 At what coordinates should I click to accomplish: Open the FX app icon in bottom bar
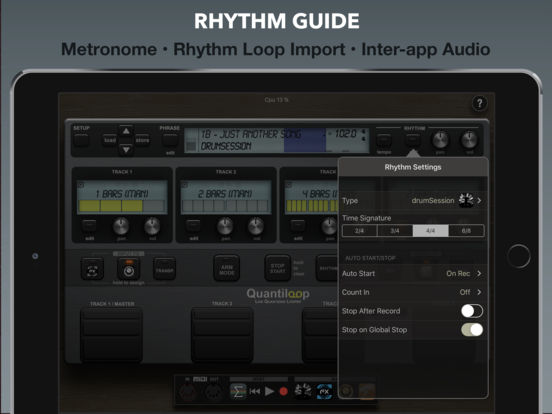324,391
